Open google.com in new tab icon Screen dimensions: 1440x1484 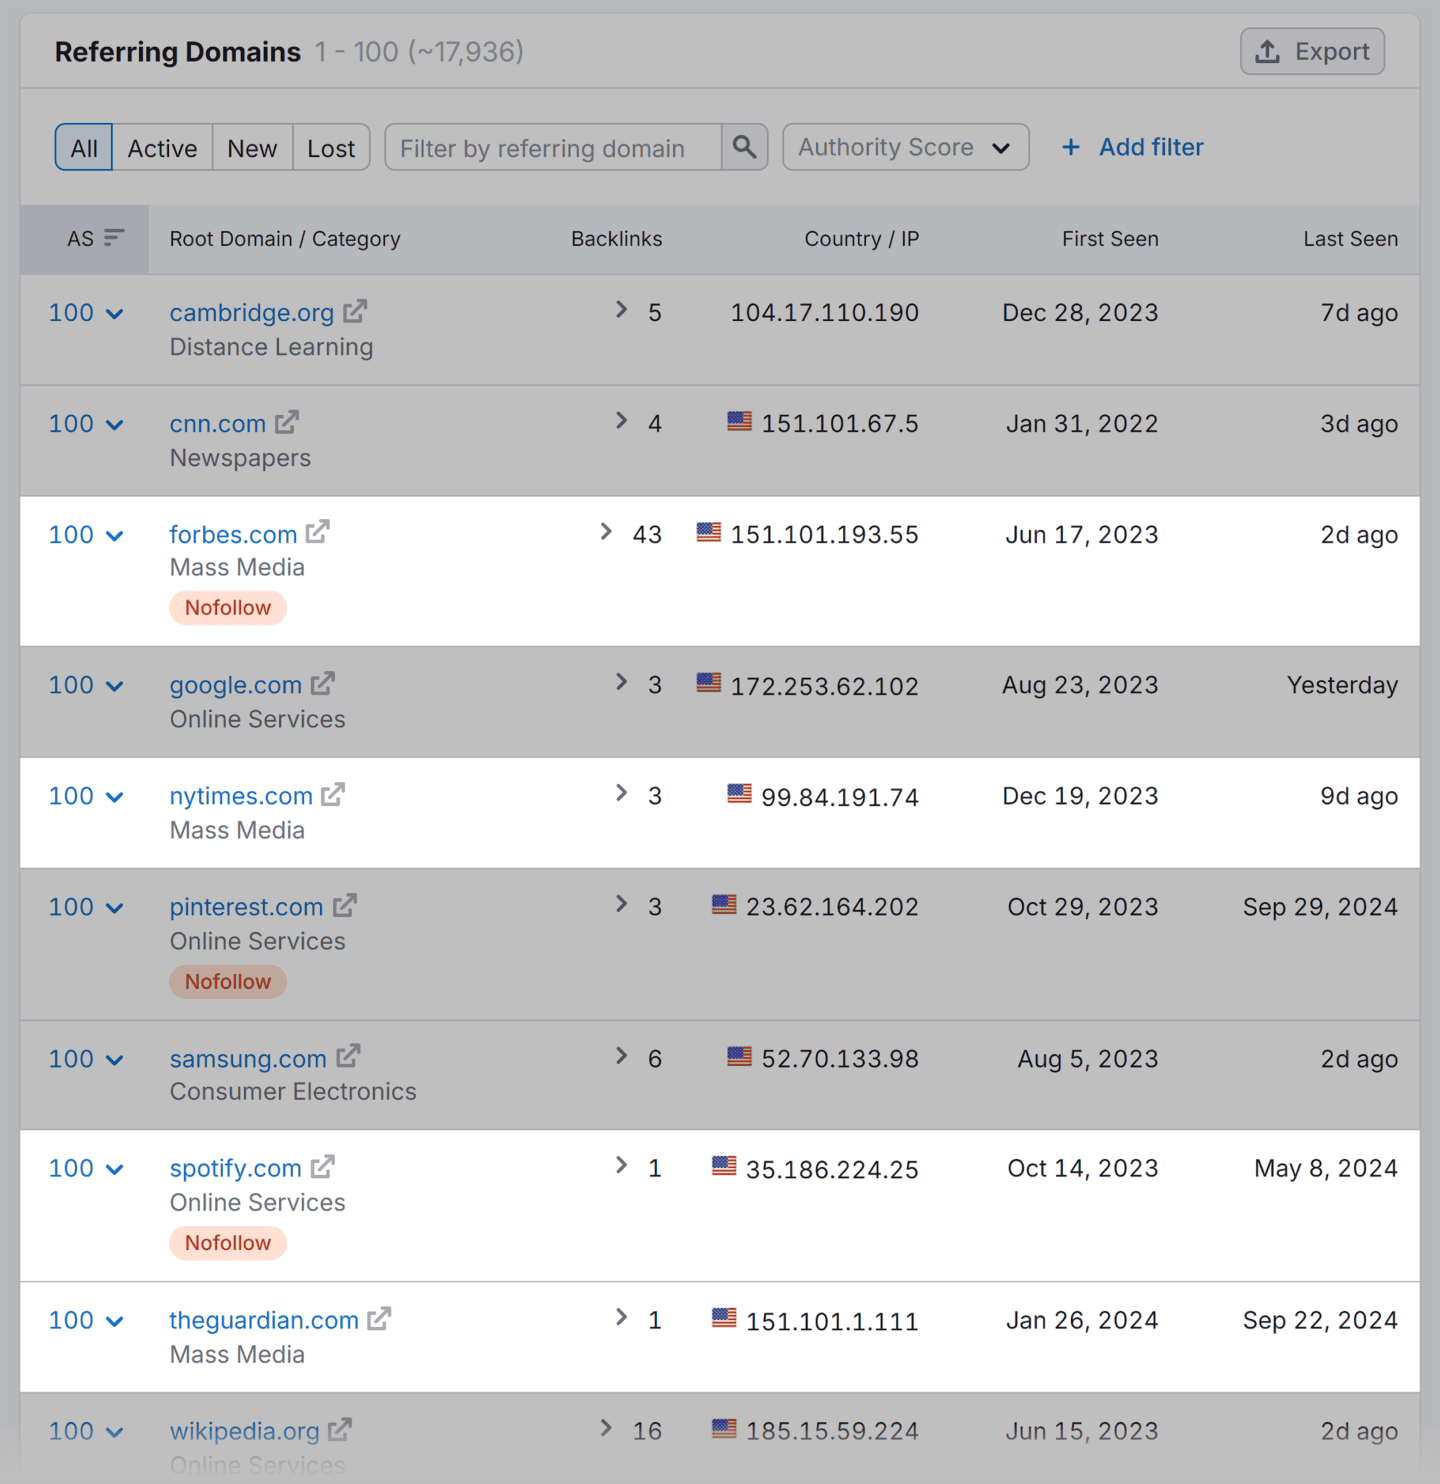[x=322, y=684]
